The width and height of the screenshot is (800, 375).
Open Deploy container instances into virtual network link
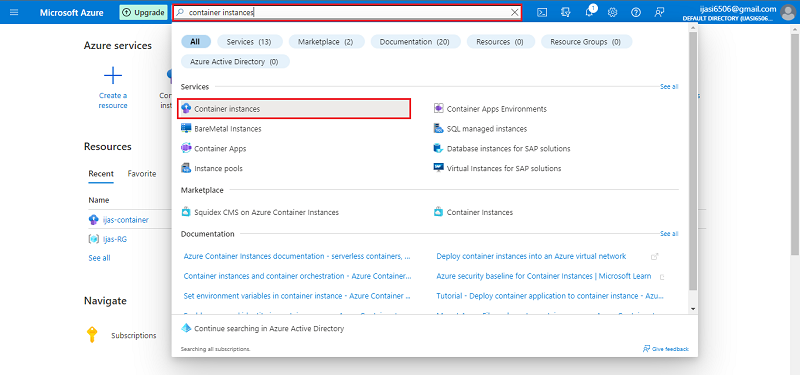point(531,256)
